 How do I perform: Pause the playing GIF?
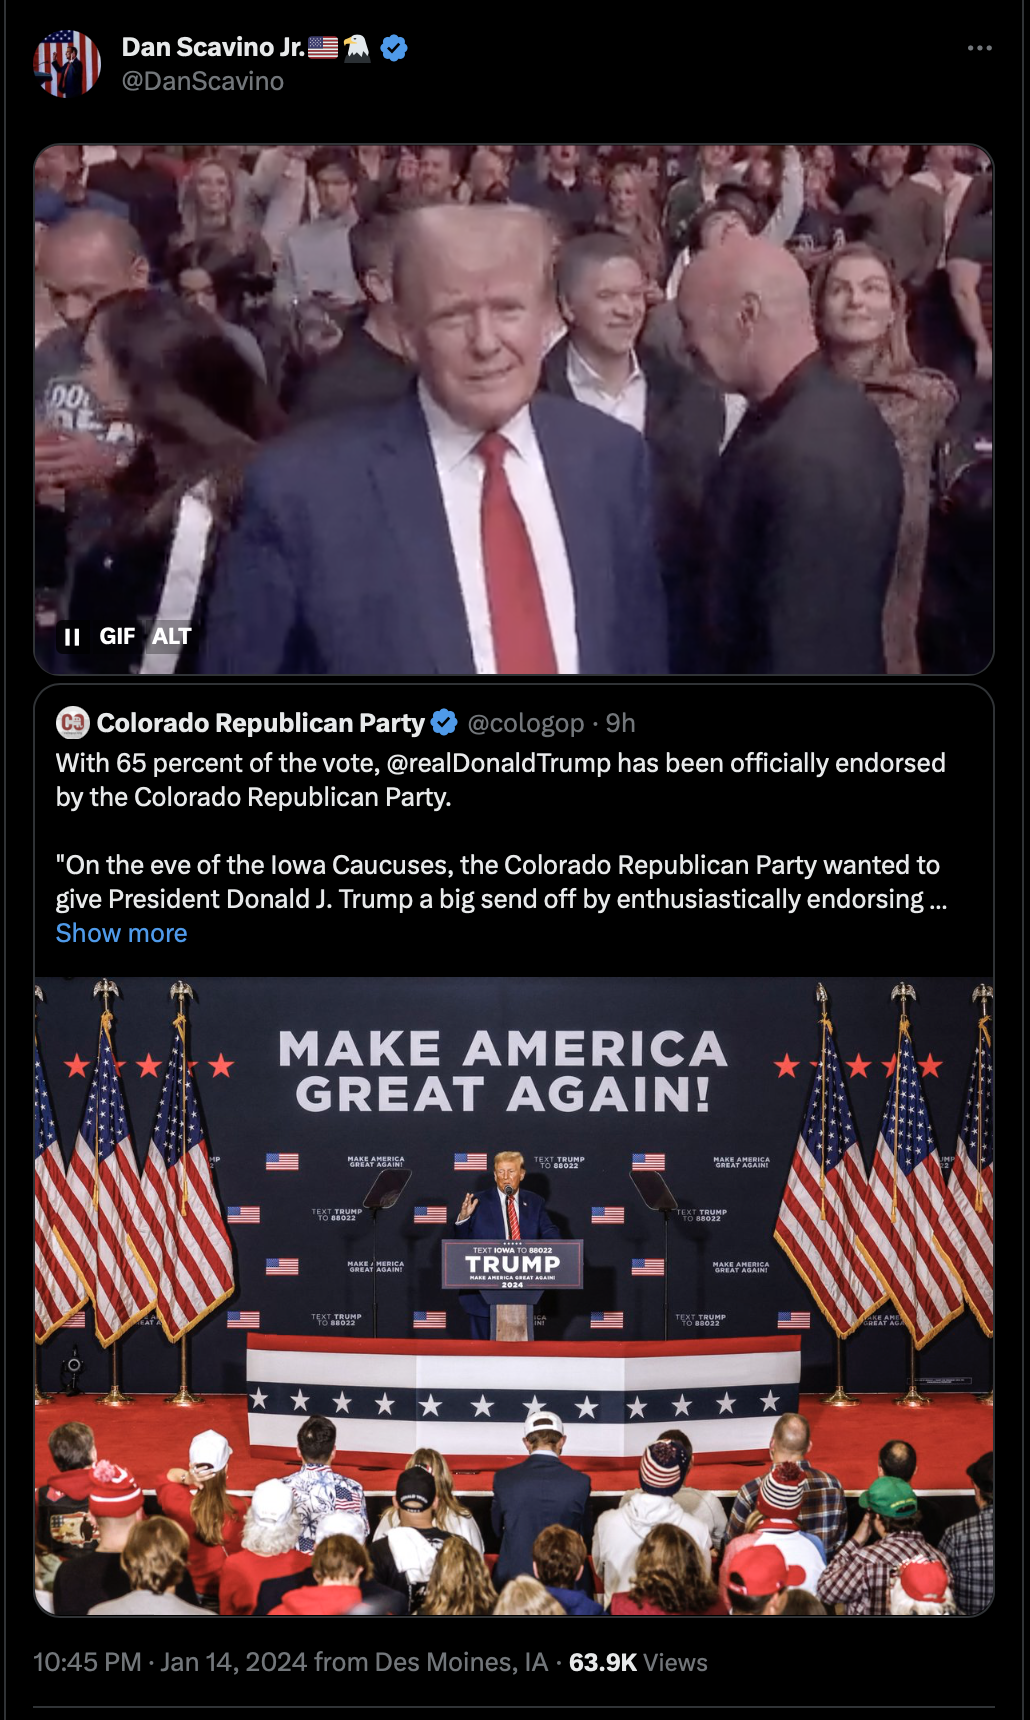pyautogui.click(x=72, y=637)
